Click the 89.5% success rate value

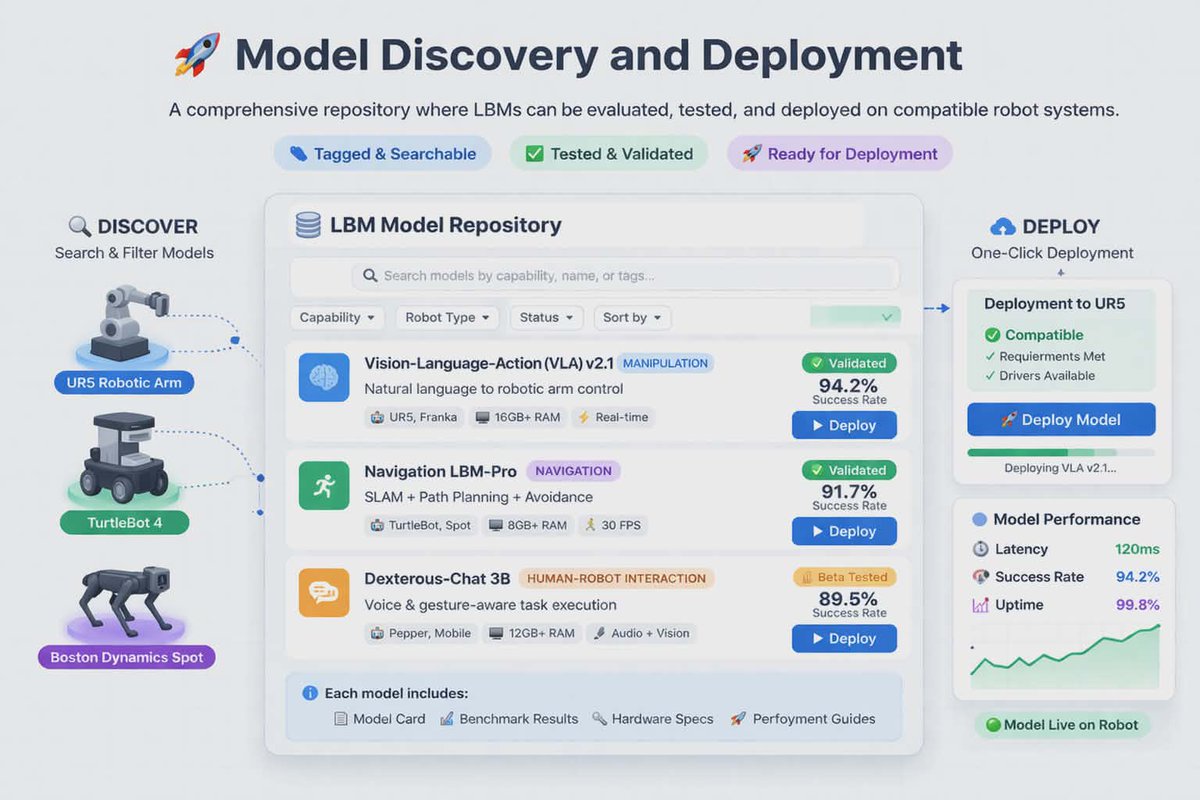[848, 598]
